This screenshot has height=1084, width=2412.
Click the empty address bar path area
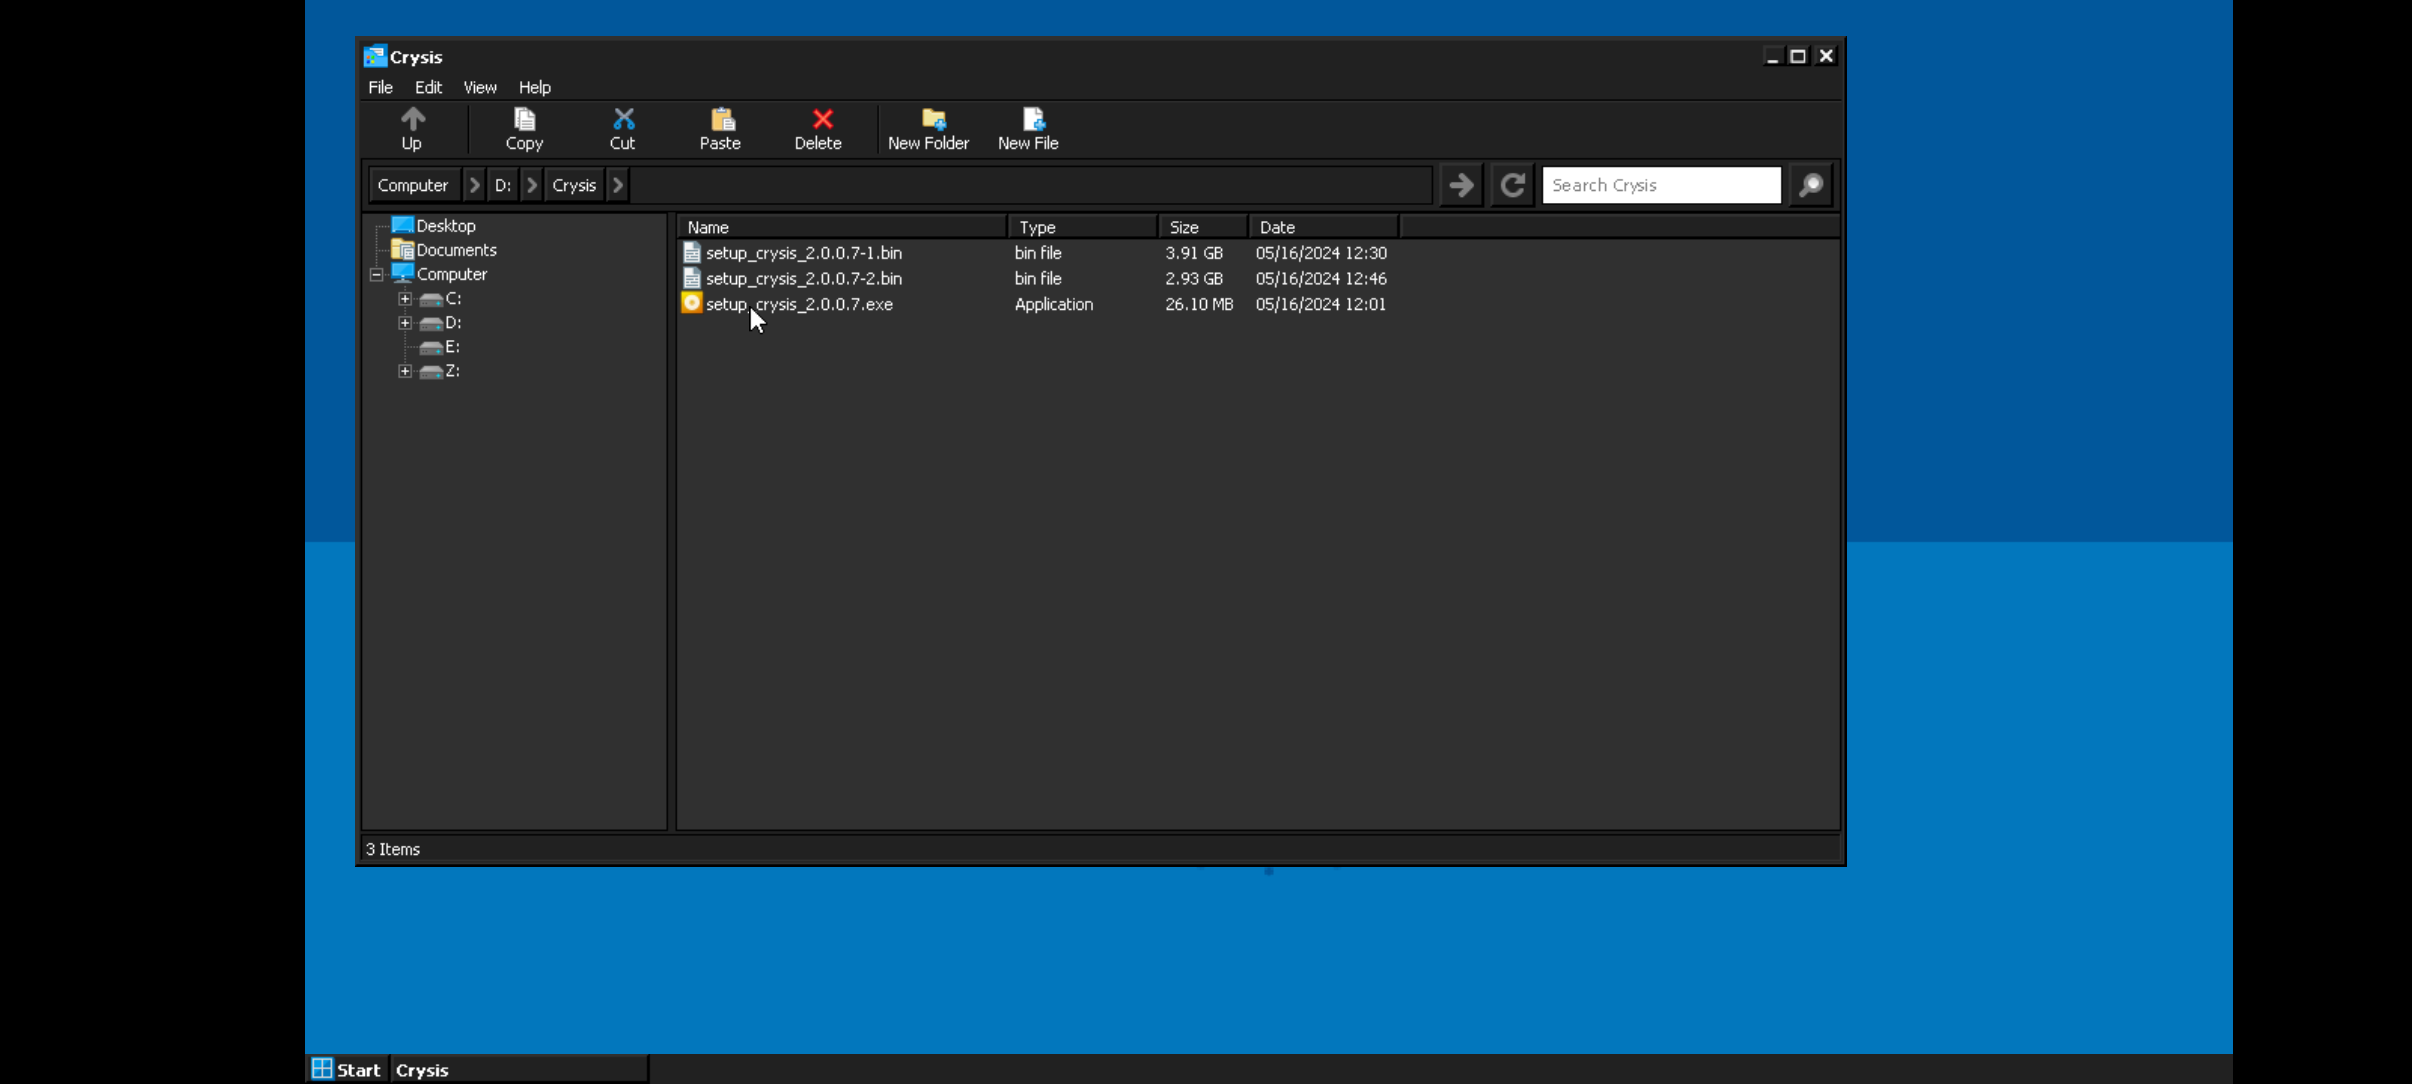1031,185
